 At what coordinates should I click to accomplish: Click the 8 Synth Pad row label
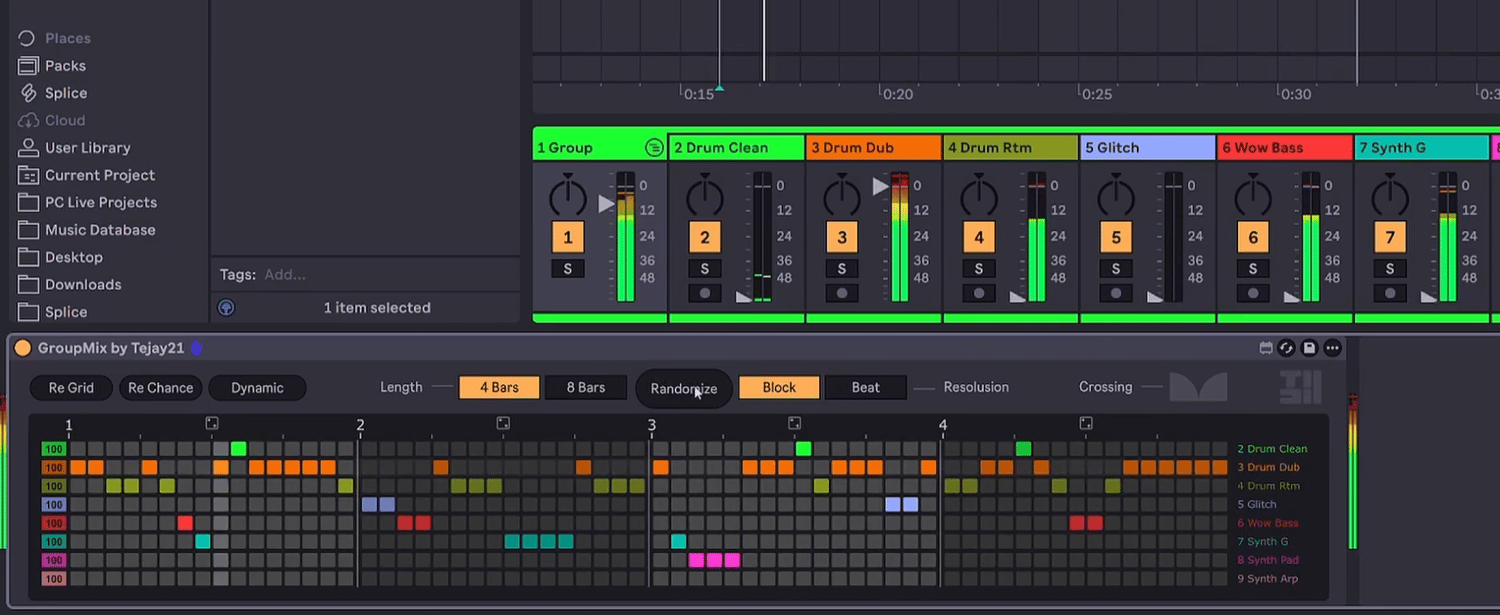pos(1268,560)
